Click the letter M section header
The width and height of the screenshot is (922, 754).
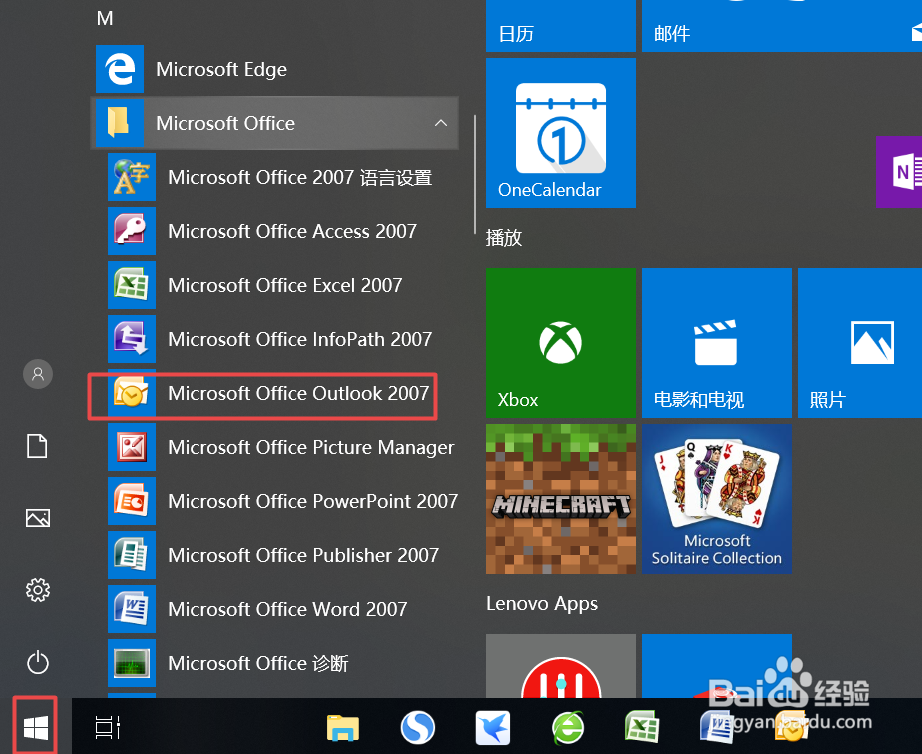click(105, 18)
